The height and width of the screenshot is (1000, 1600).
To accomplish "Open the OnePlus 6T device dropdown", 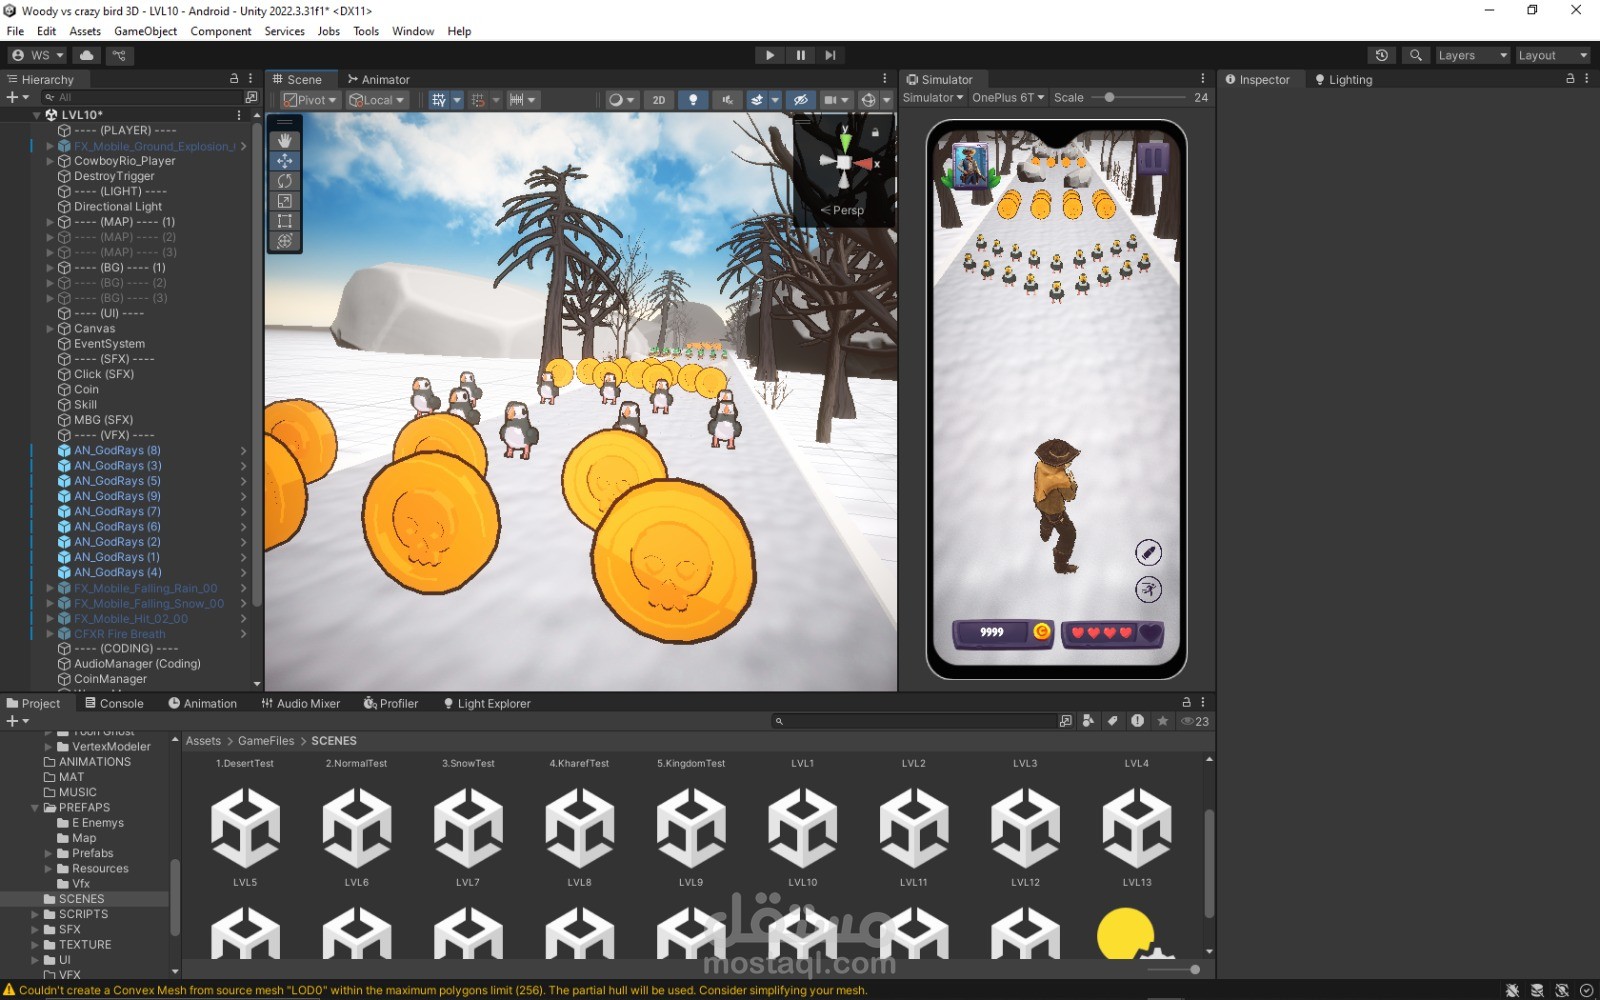I will click(x=1008, y=97).
